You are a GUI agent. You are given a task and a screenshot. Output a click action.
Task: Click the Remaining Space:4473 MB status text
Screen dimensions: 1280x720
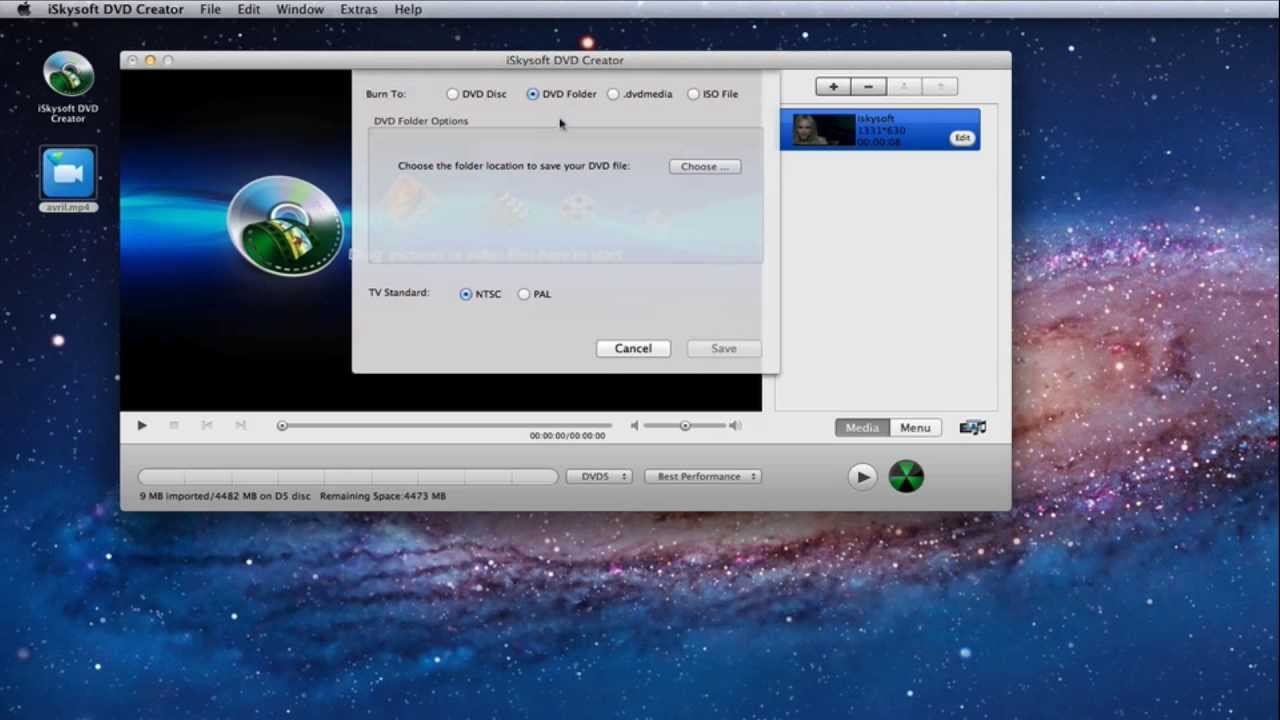[383, 496]
